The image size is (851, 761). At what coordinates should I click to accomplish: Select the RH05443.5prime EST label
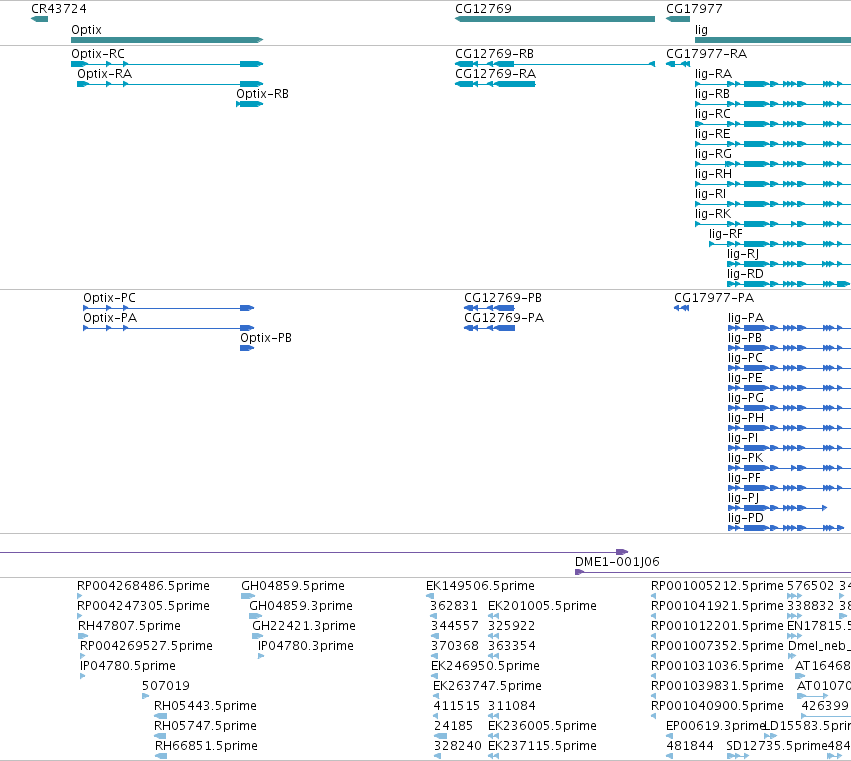tap(205, 706)
